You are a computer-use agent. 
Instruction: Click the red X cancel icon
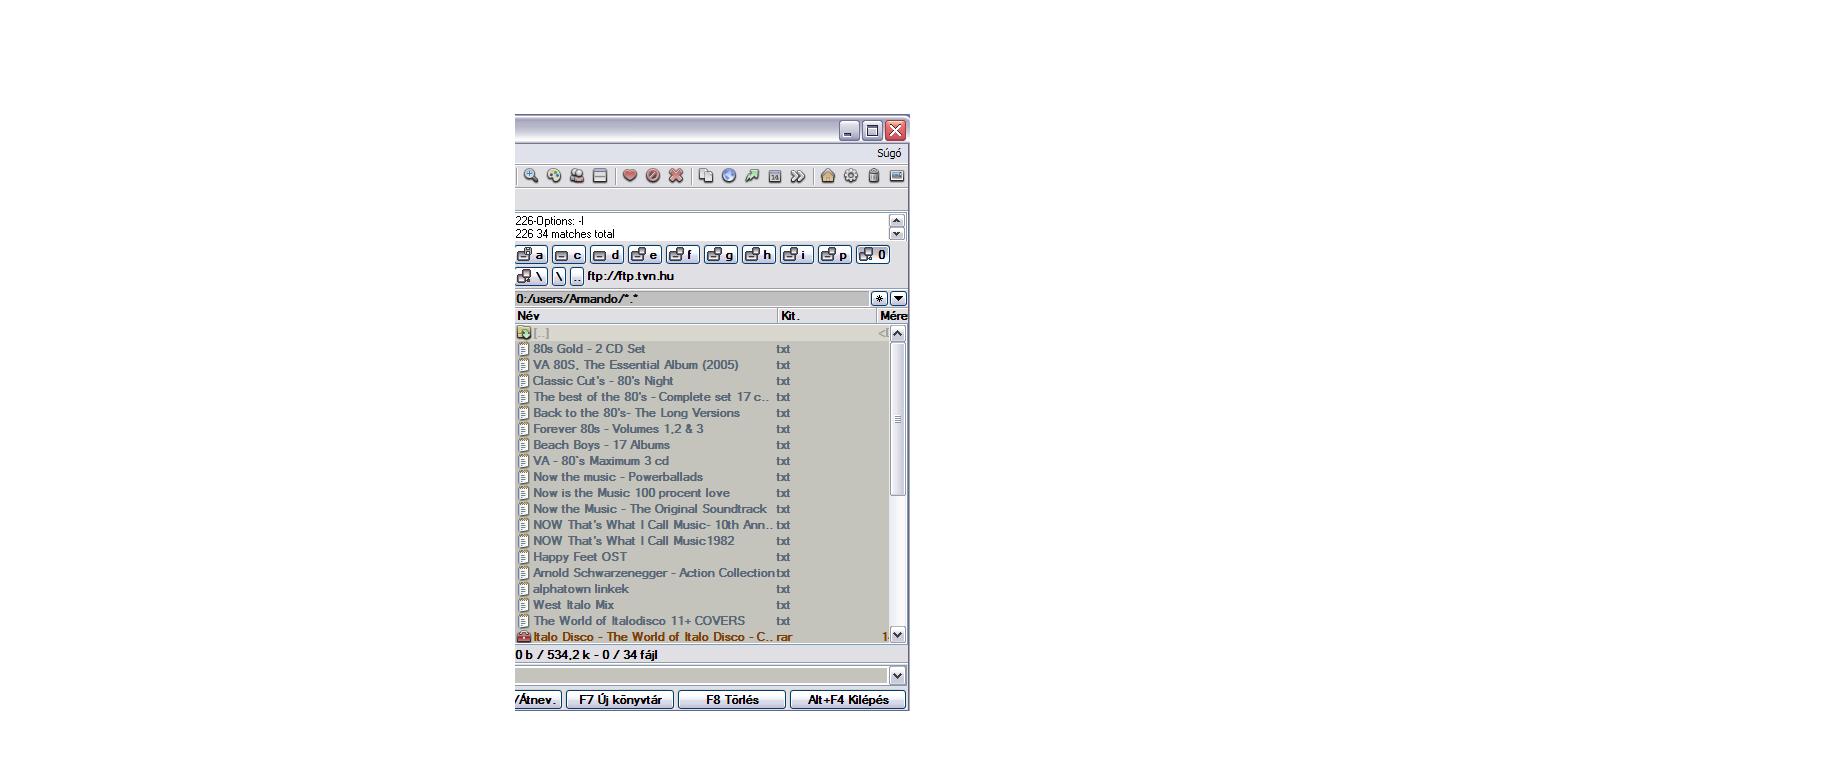click(676, 176)
